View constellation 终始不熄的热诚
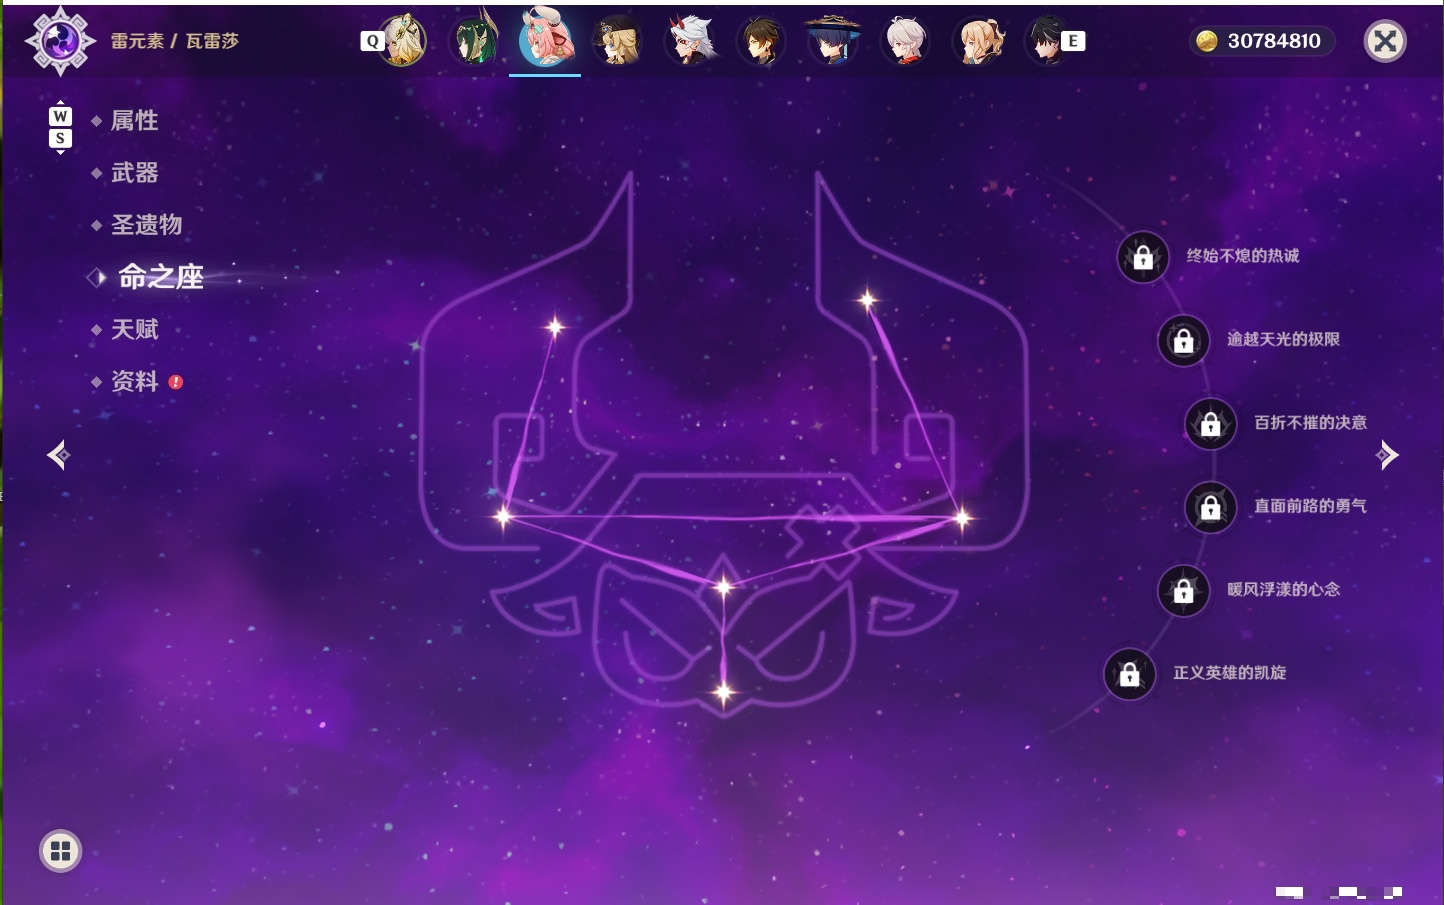 coord(1243,256)
